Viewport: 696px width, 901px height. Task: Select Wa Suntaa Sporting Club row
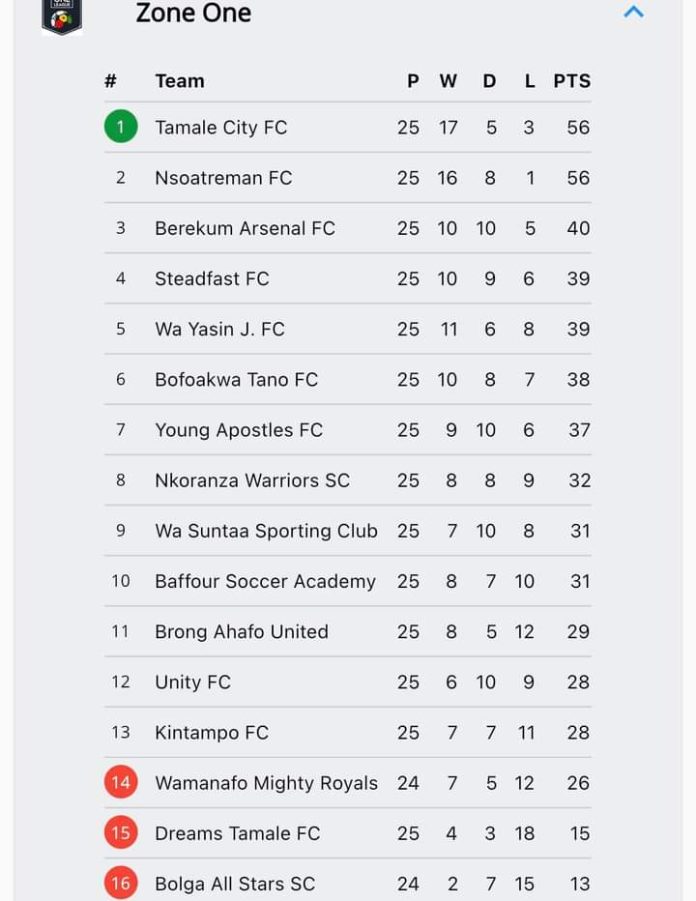(x=348, y=530)
